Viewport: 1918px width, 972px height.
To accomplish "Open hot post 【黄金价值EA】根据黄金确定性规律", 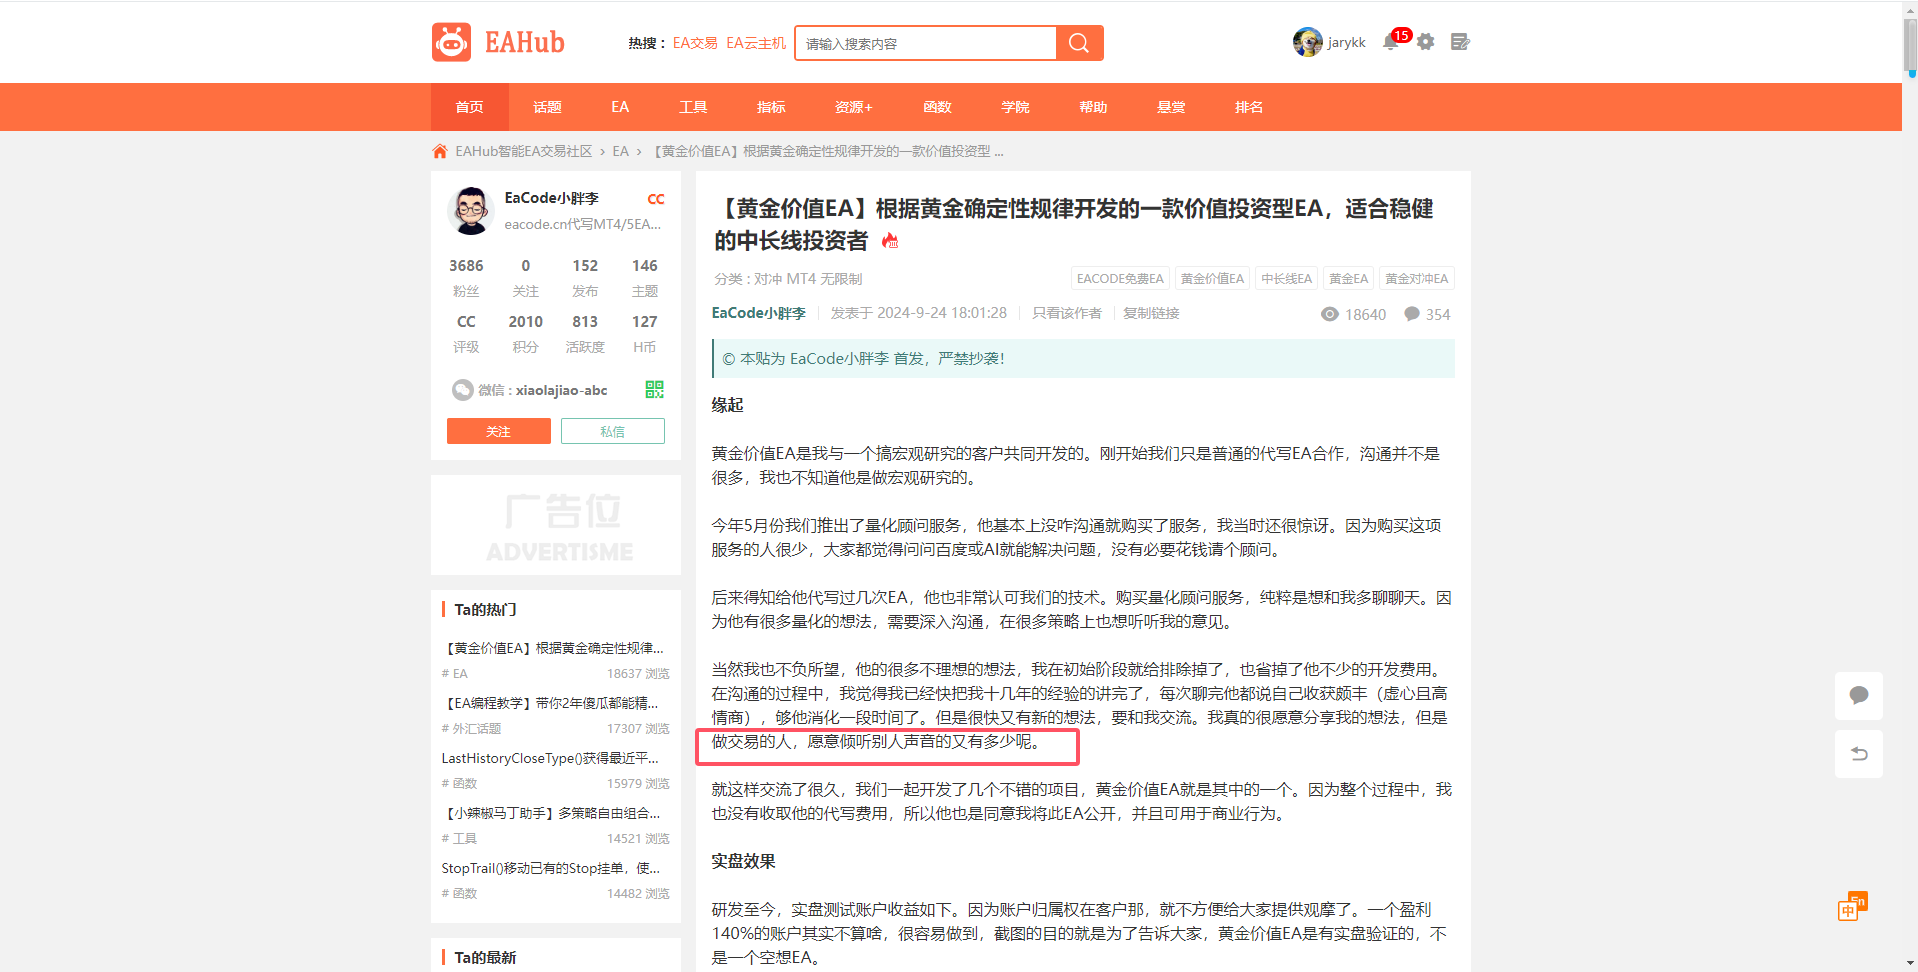I will tap(553, 648).
